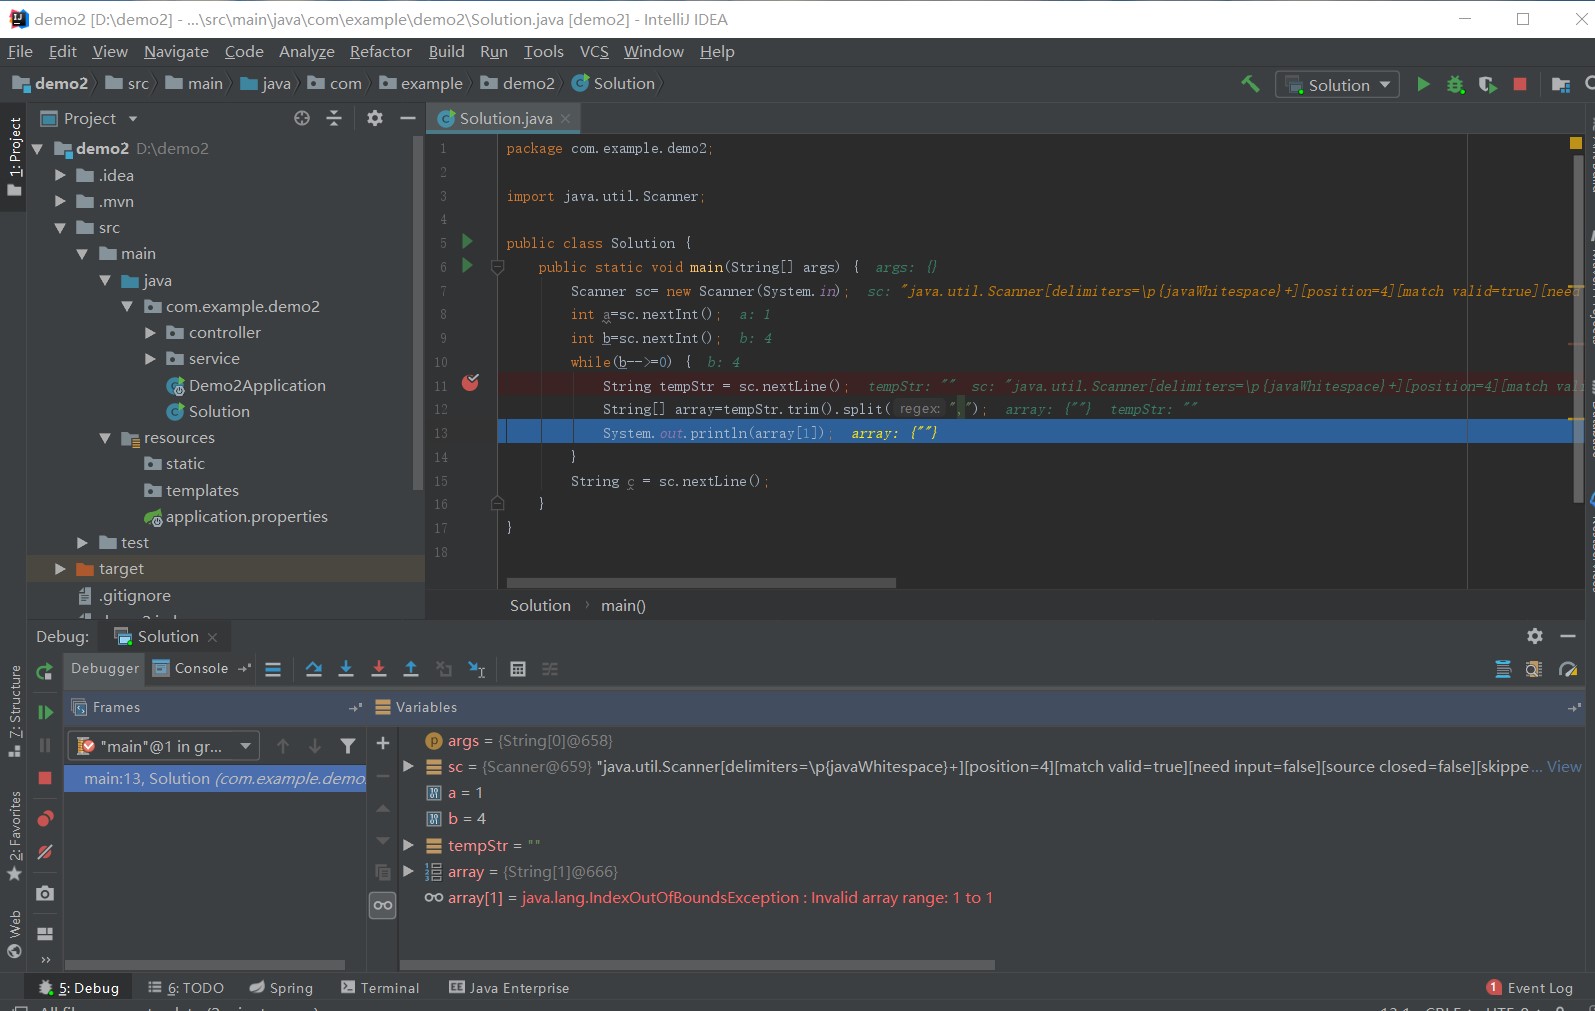This screenshot has height=1011, width=1595.
Task: Open the Navigate menu
Action: 176,51
